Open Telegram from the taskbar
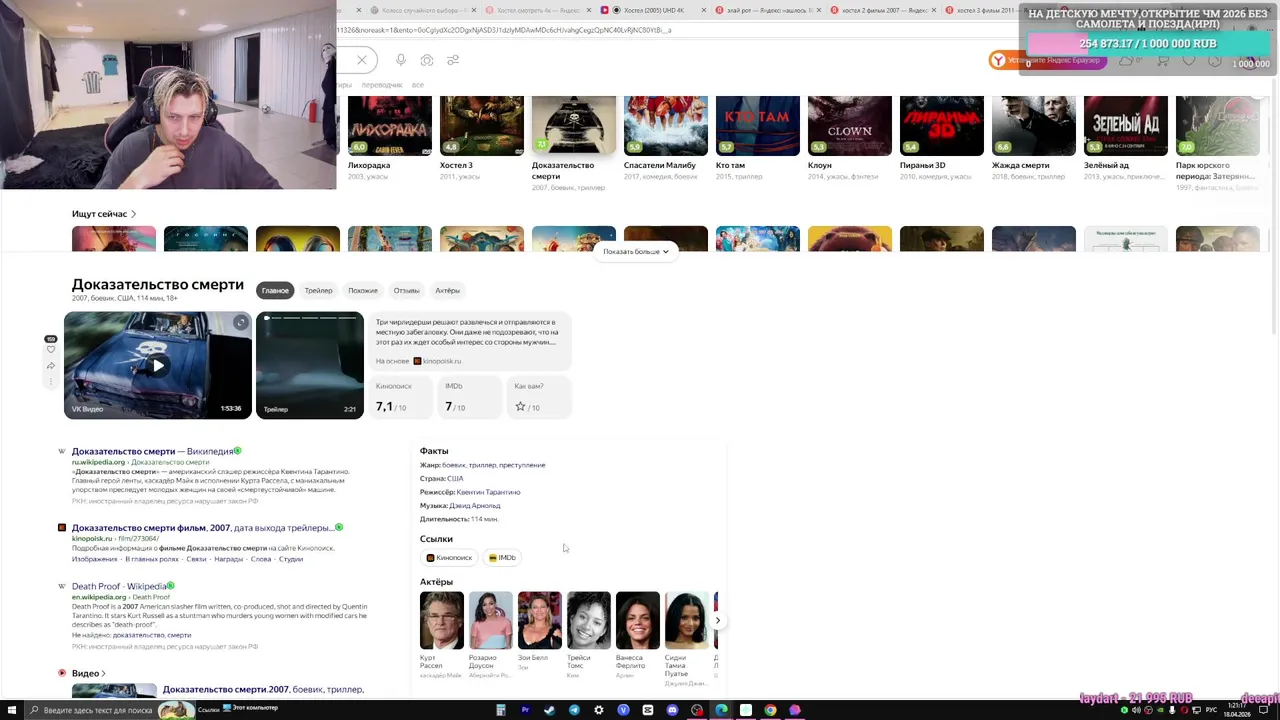 (x=574, y=710)
